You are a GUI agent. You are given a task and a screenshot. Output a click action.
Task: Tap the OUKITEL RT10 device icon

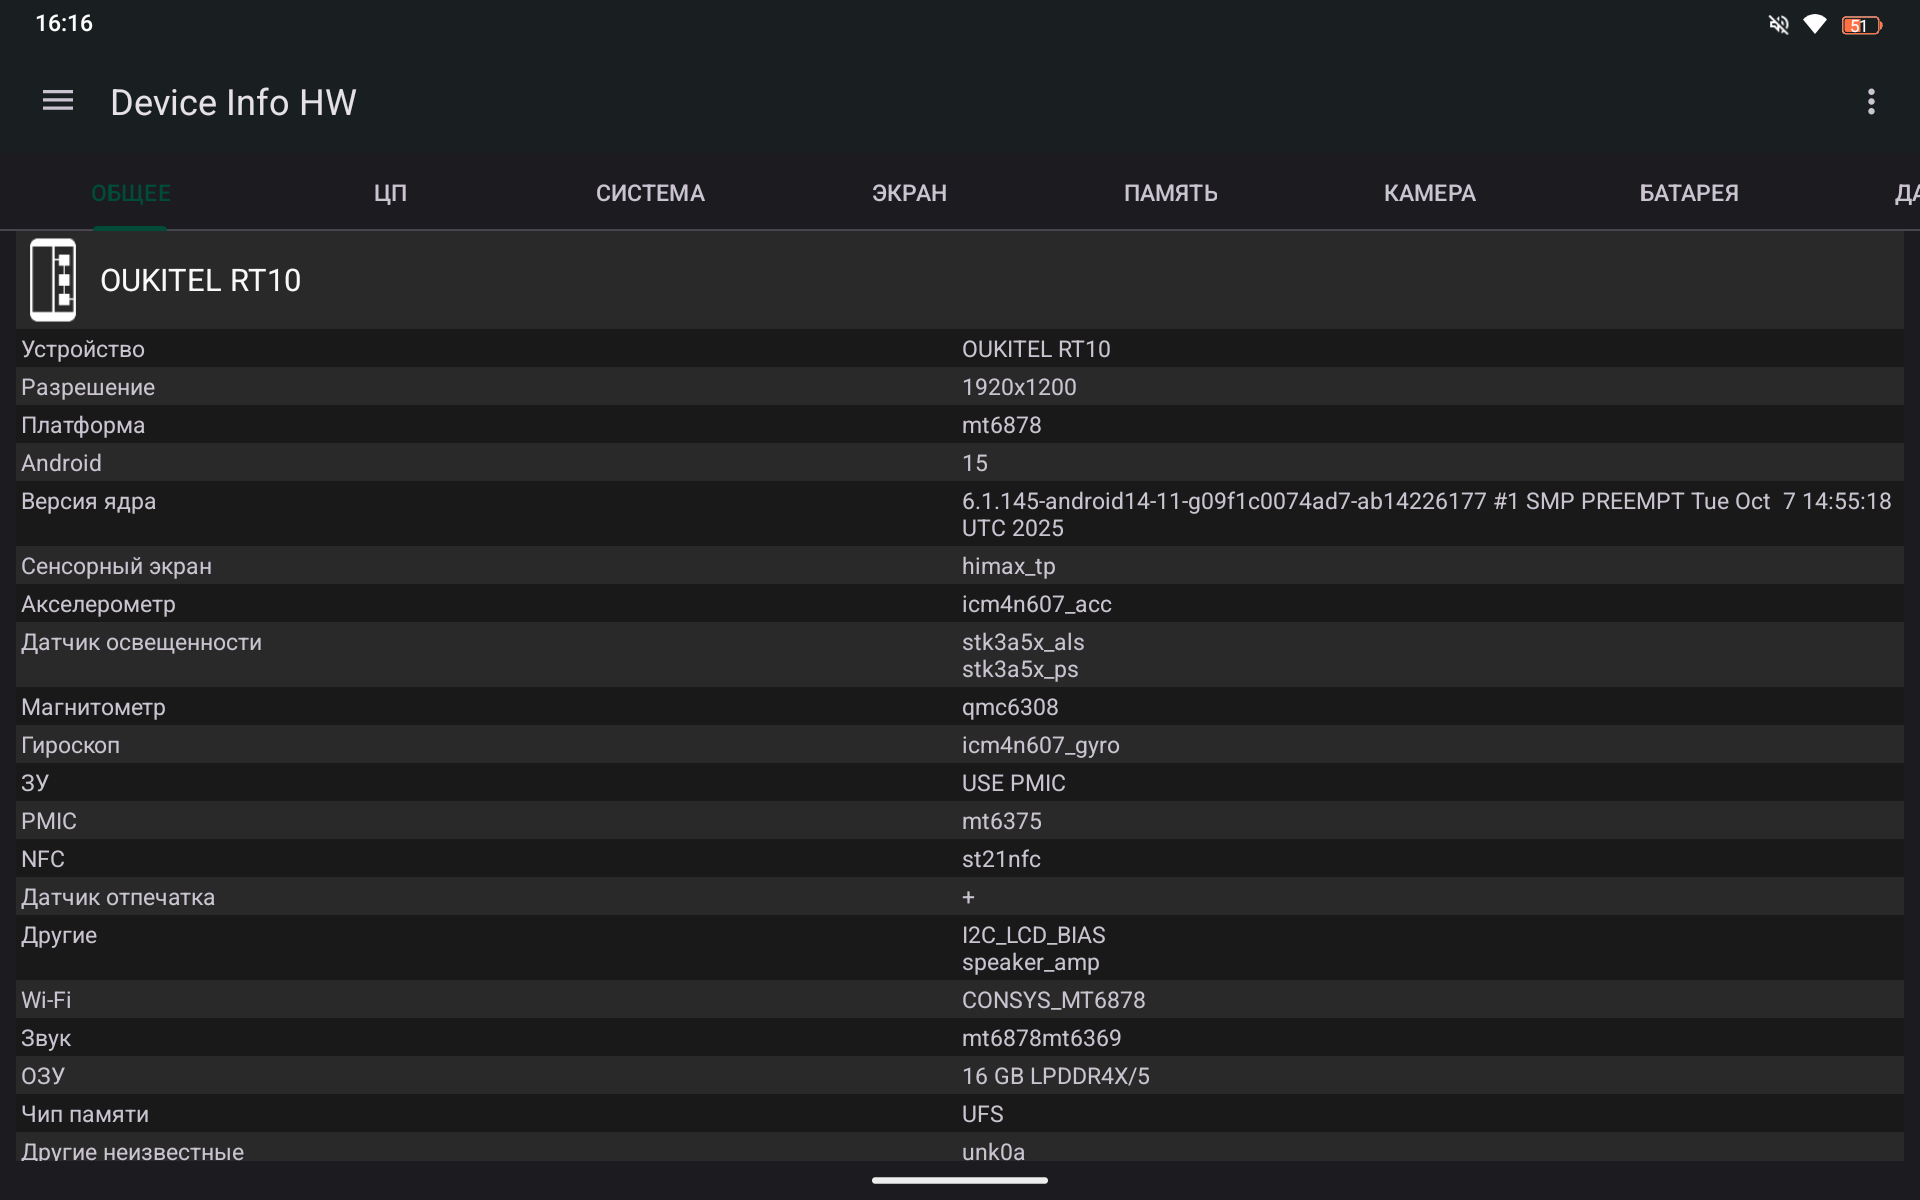coord(53,280)
